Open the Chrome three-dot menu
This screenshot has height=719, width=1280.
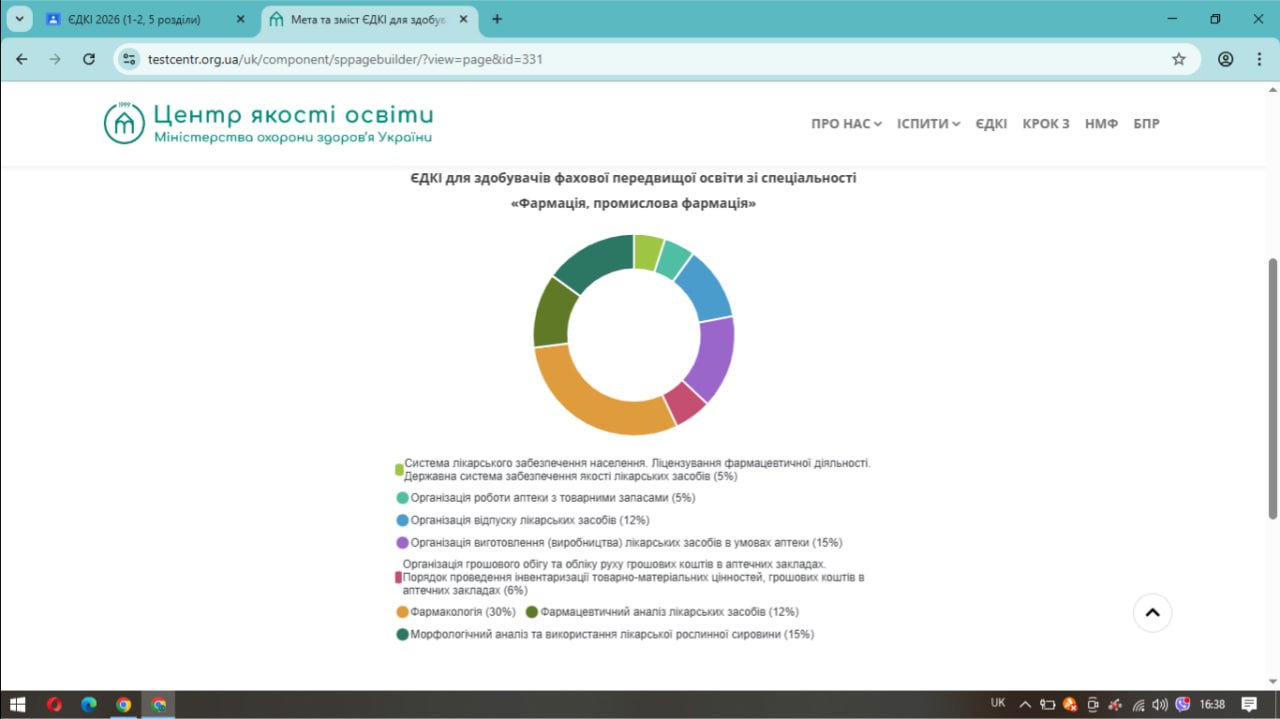(1258, 59)
